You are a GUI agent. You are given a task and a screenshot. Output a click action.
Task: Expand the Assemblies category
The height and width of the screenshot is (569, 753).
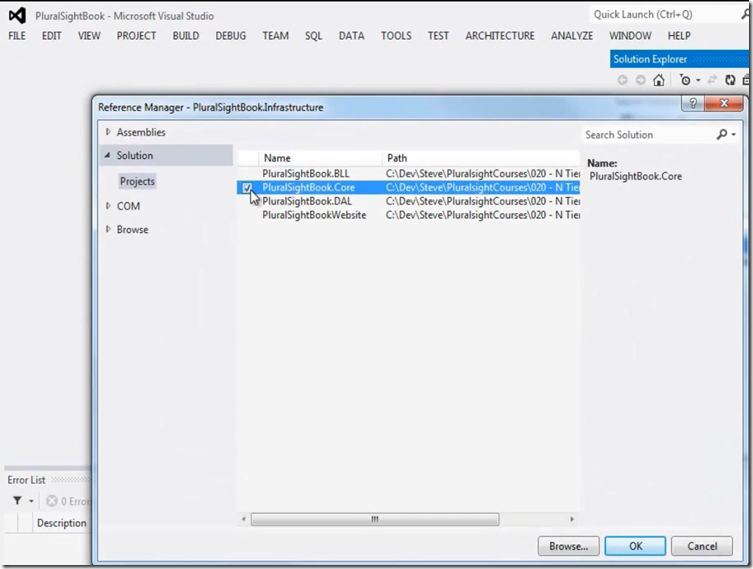[x=108, y=132]
